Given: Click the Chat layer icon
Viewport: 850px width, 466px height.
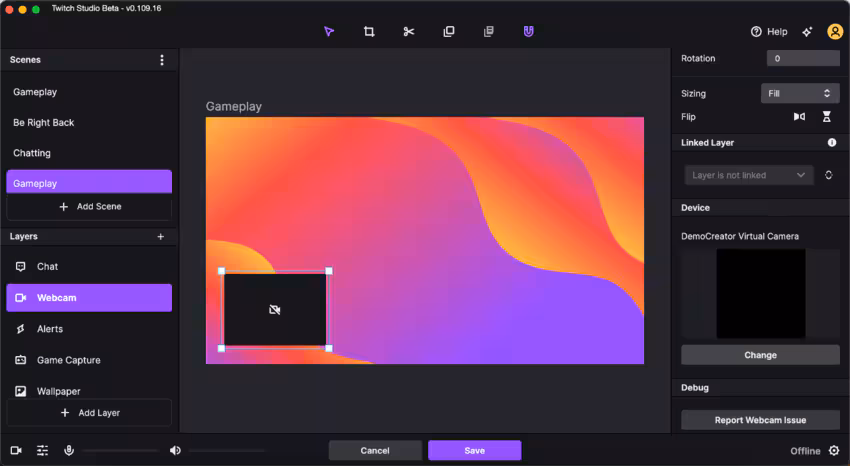Looking at the screenshot, I should click(x=21, y=267).
